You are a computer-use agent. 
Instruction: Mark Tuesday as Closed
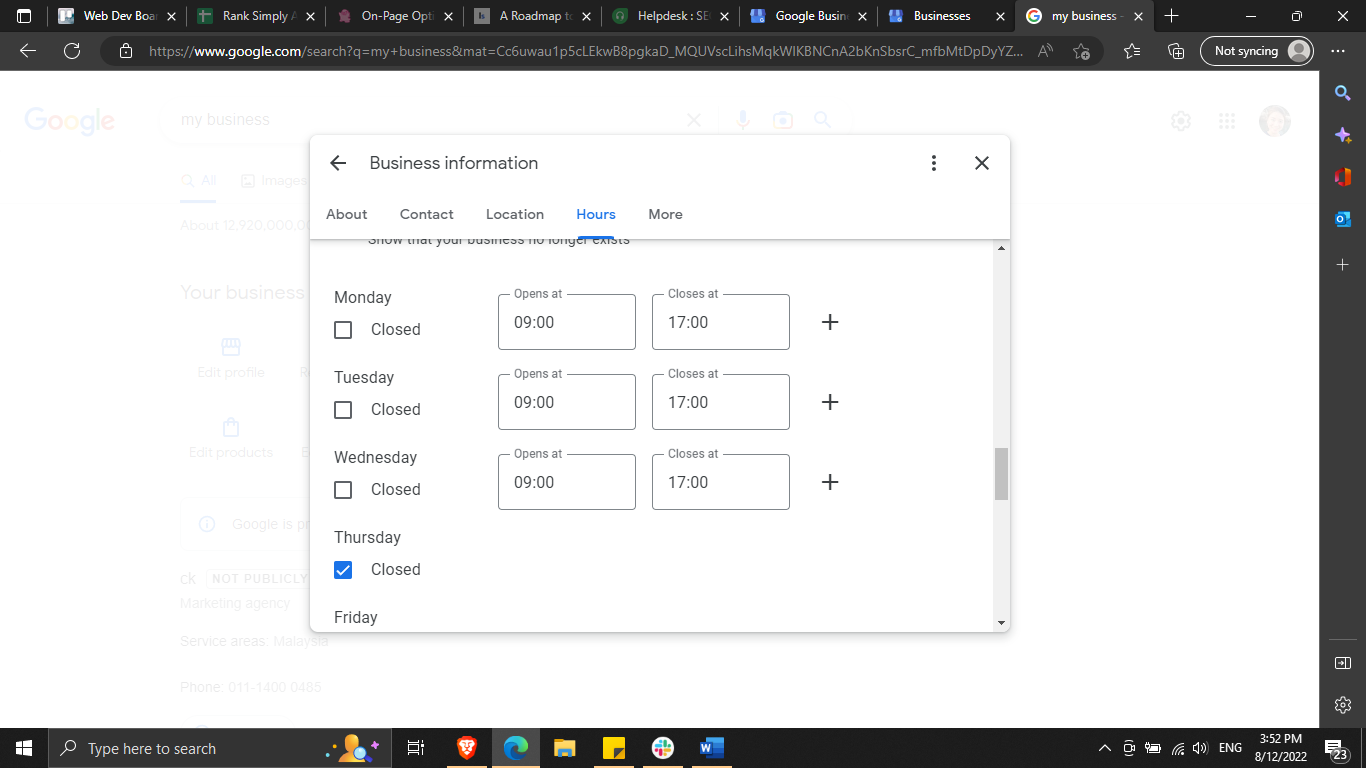343,410
